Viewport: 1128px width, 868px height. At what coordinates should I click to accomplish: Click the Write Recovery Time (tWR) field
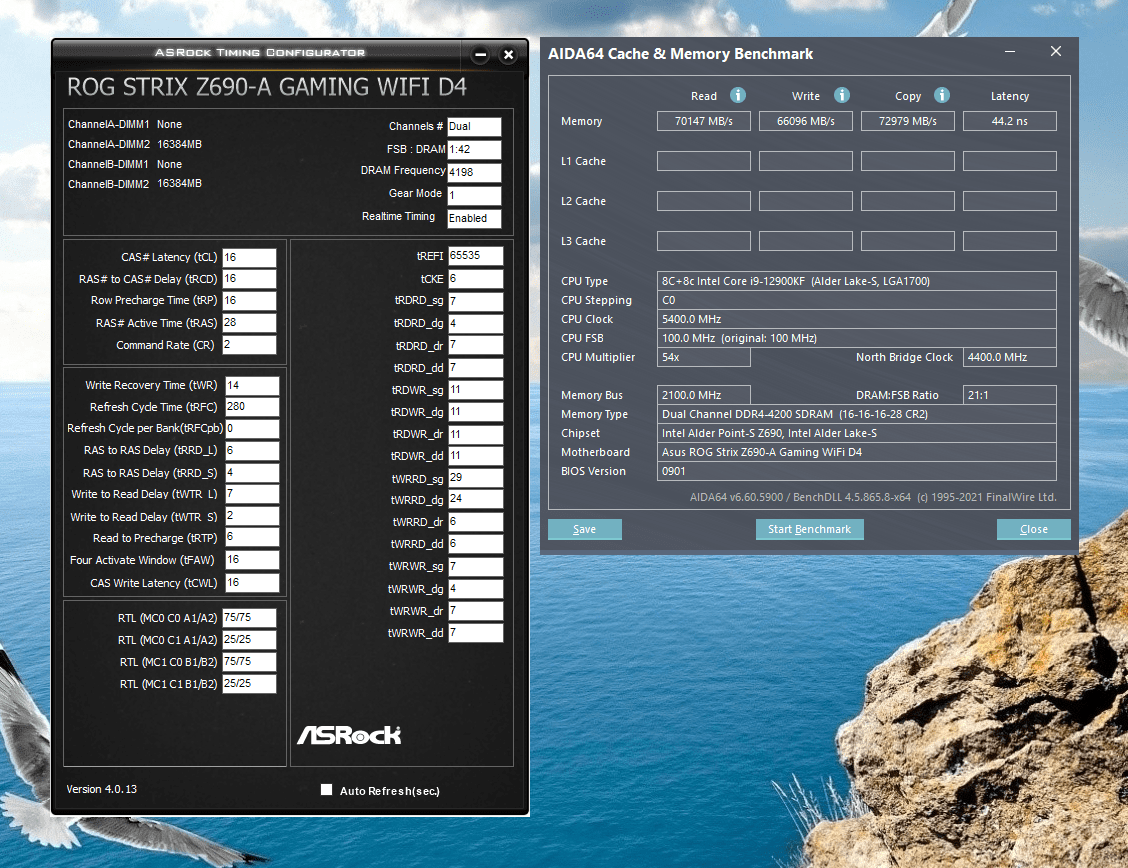252,385
